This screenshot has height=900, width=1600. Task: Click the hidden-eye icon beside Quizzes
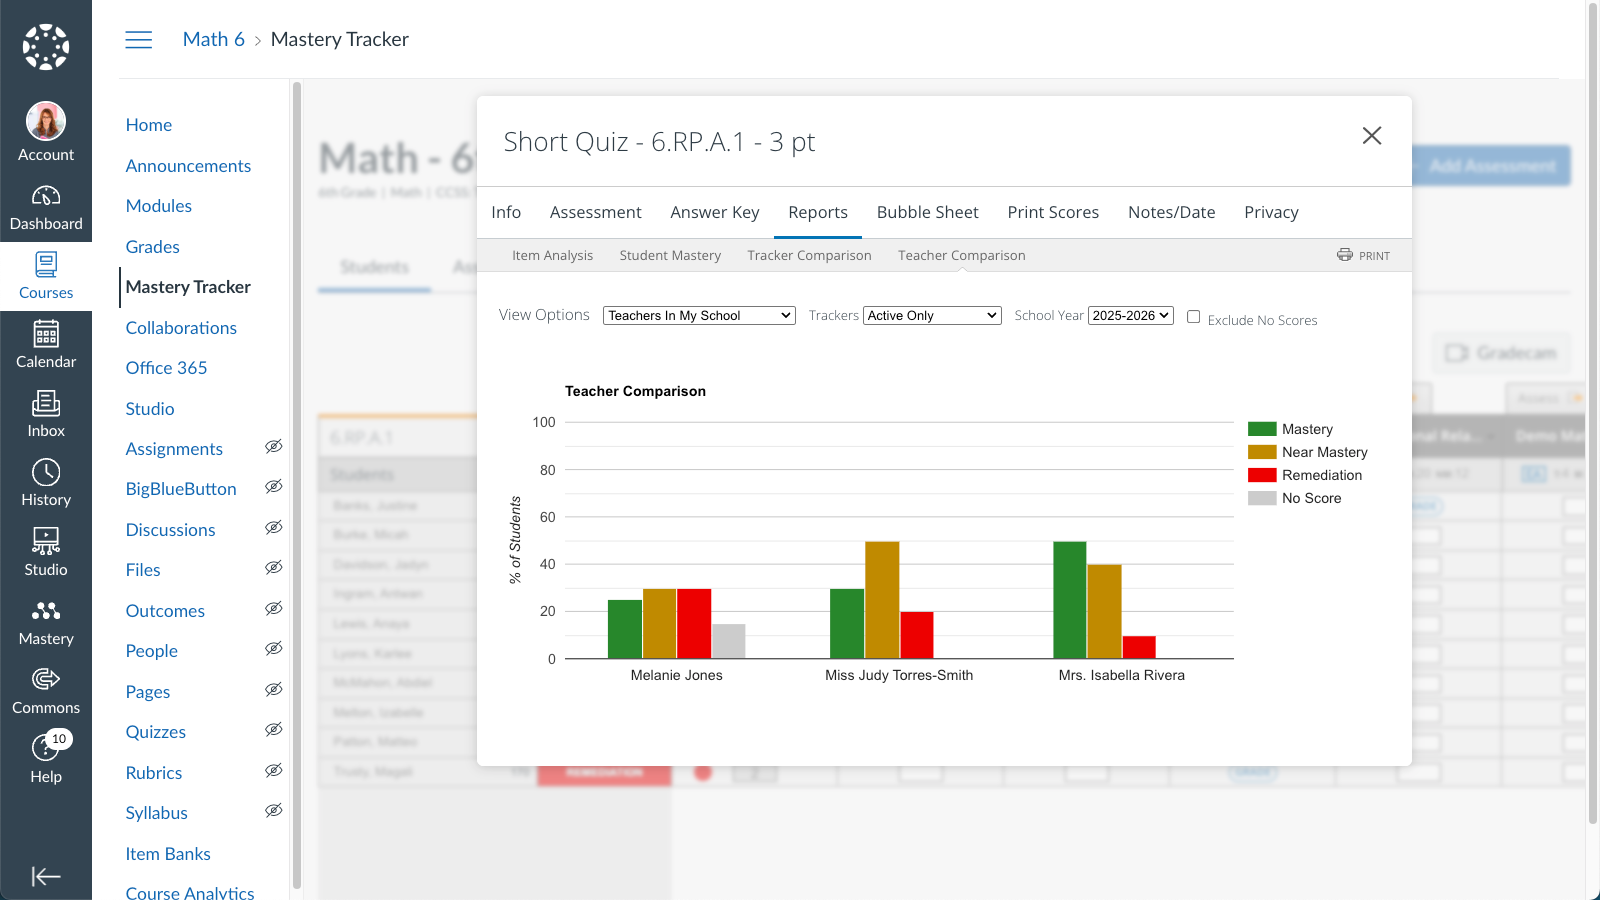coord(273,730)
